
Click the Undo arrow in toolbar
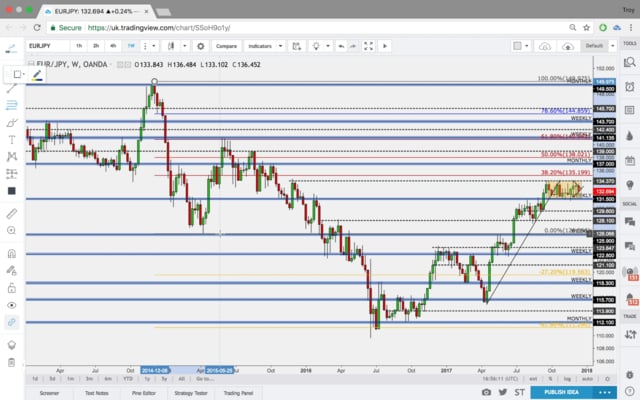[x=341, y=46]
